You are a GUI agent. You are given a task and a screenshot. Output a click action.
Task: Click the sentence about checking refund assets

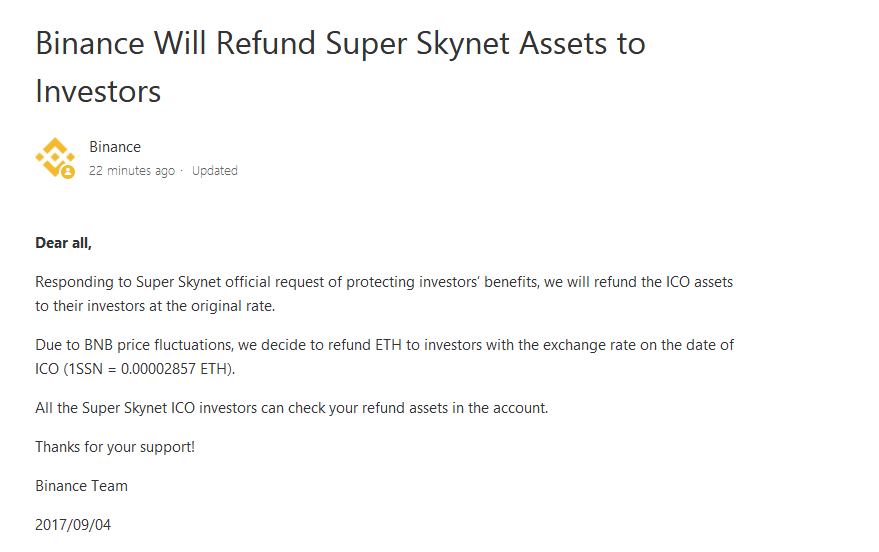[292, 408]
